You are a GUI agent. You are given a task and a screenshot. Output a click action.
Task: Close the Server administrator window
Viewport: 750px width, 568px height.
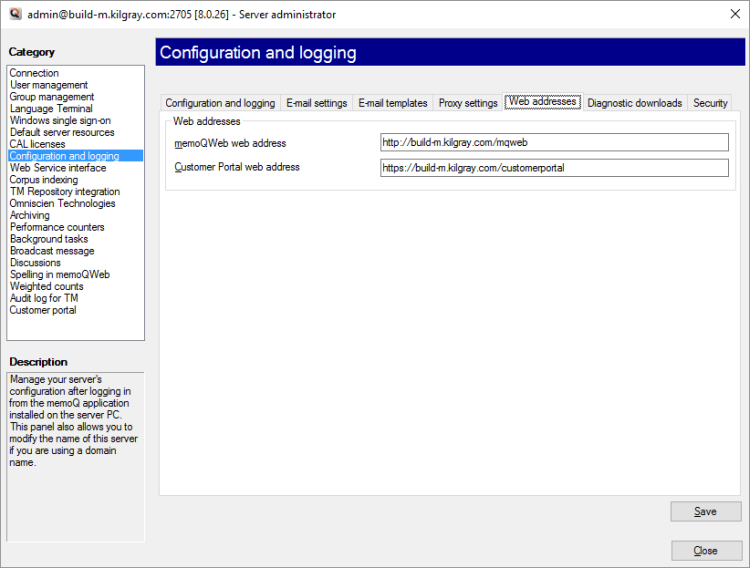[726, 15]
